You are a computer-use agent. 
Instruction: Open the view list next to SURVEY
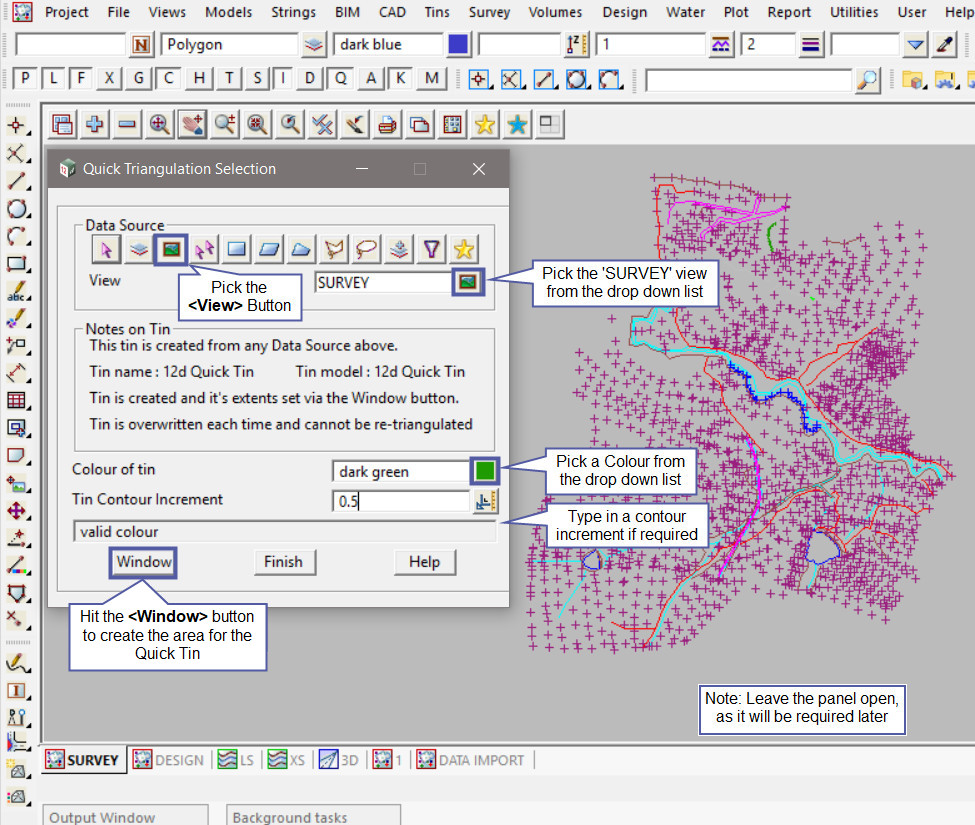[466, 282]
